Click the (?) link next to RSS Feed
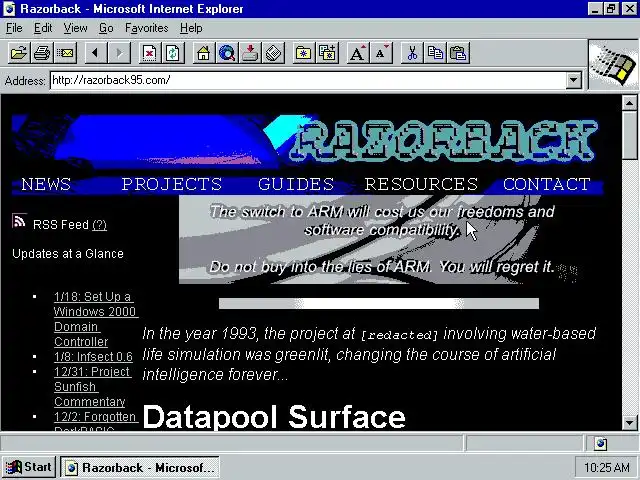 [x=100, y=225]
